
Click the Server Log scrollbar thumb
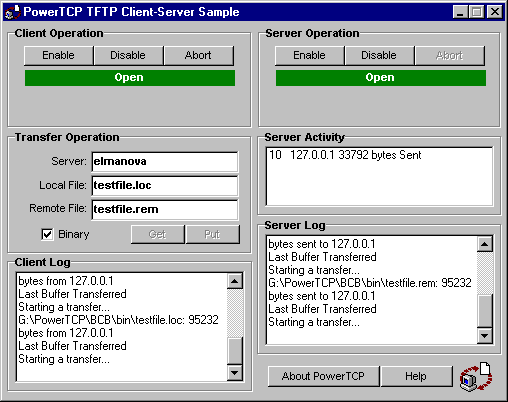click(x=485, y=311)
